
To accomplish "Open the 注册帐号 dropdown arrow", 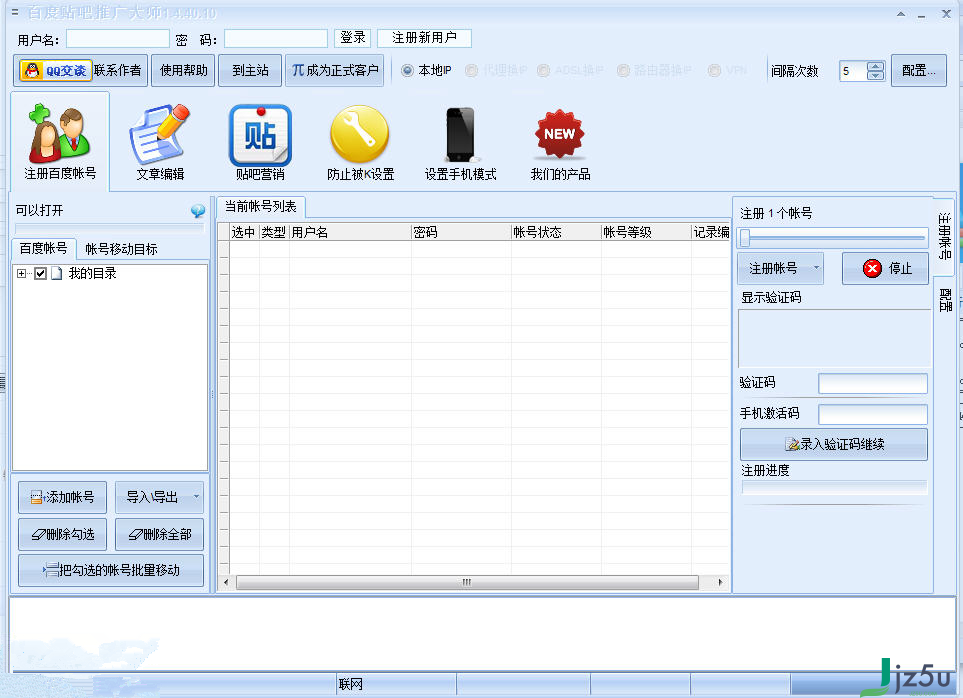I will (816, 268).
